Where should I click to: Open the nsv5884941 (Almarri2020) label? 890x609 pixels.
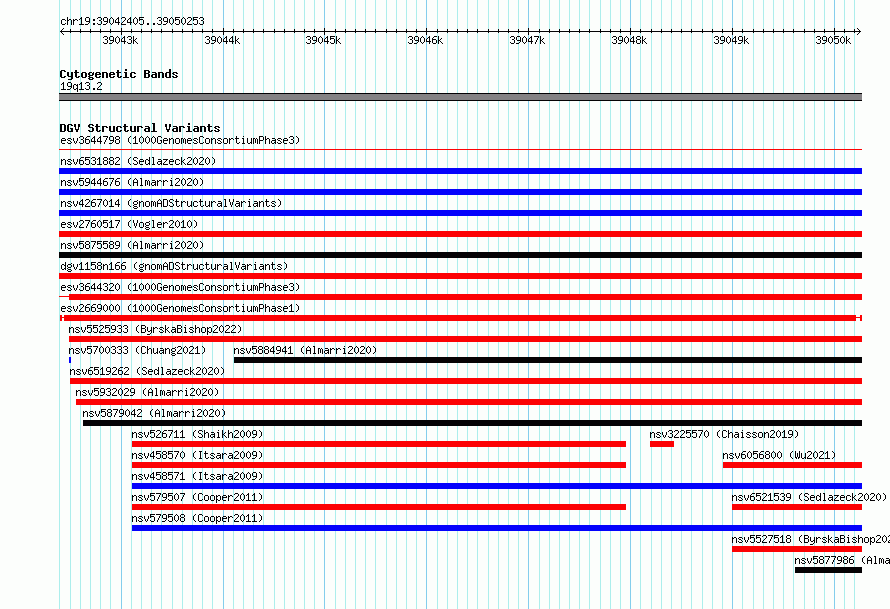[305, 350]
